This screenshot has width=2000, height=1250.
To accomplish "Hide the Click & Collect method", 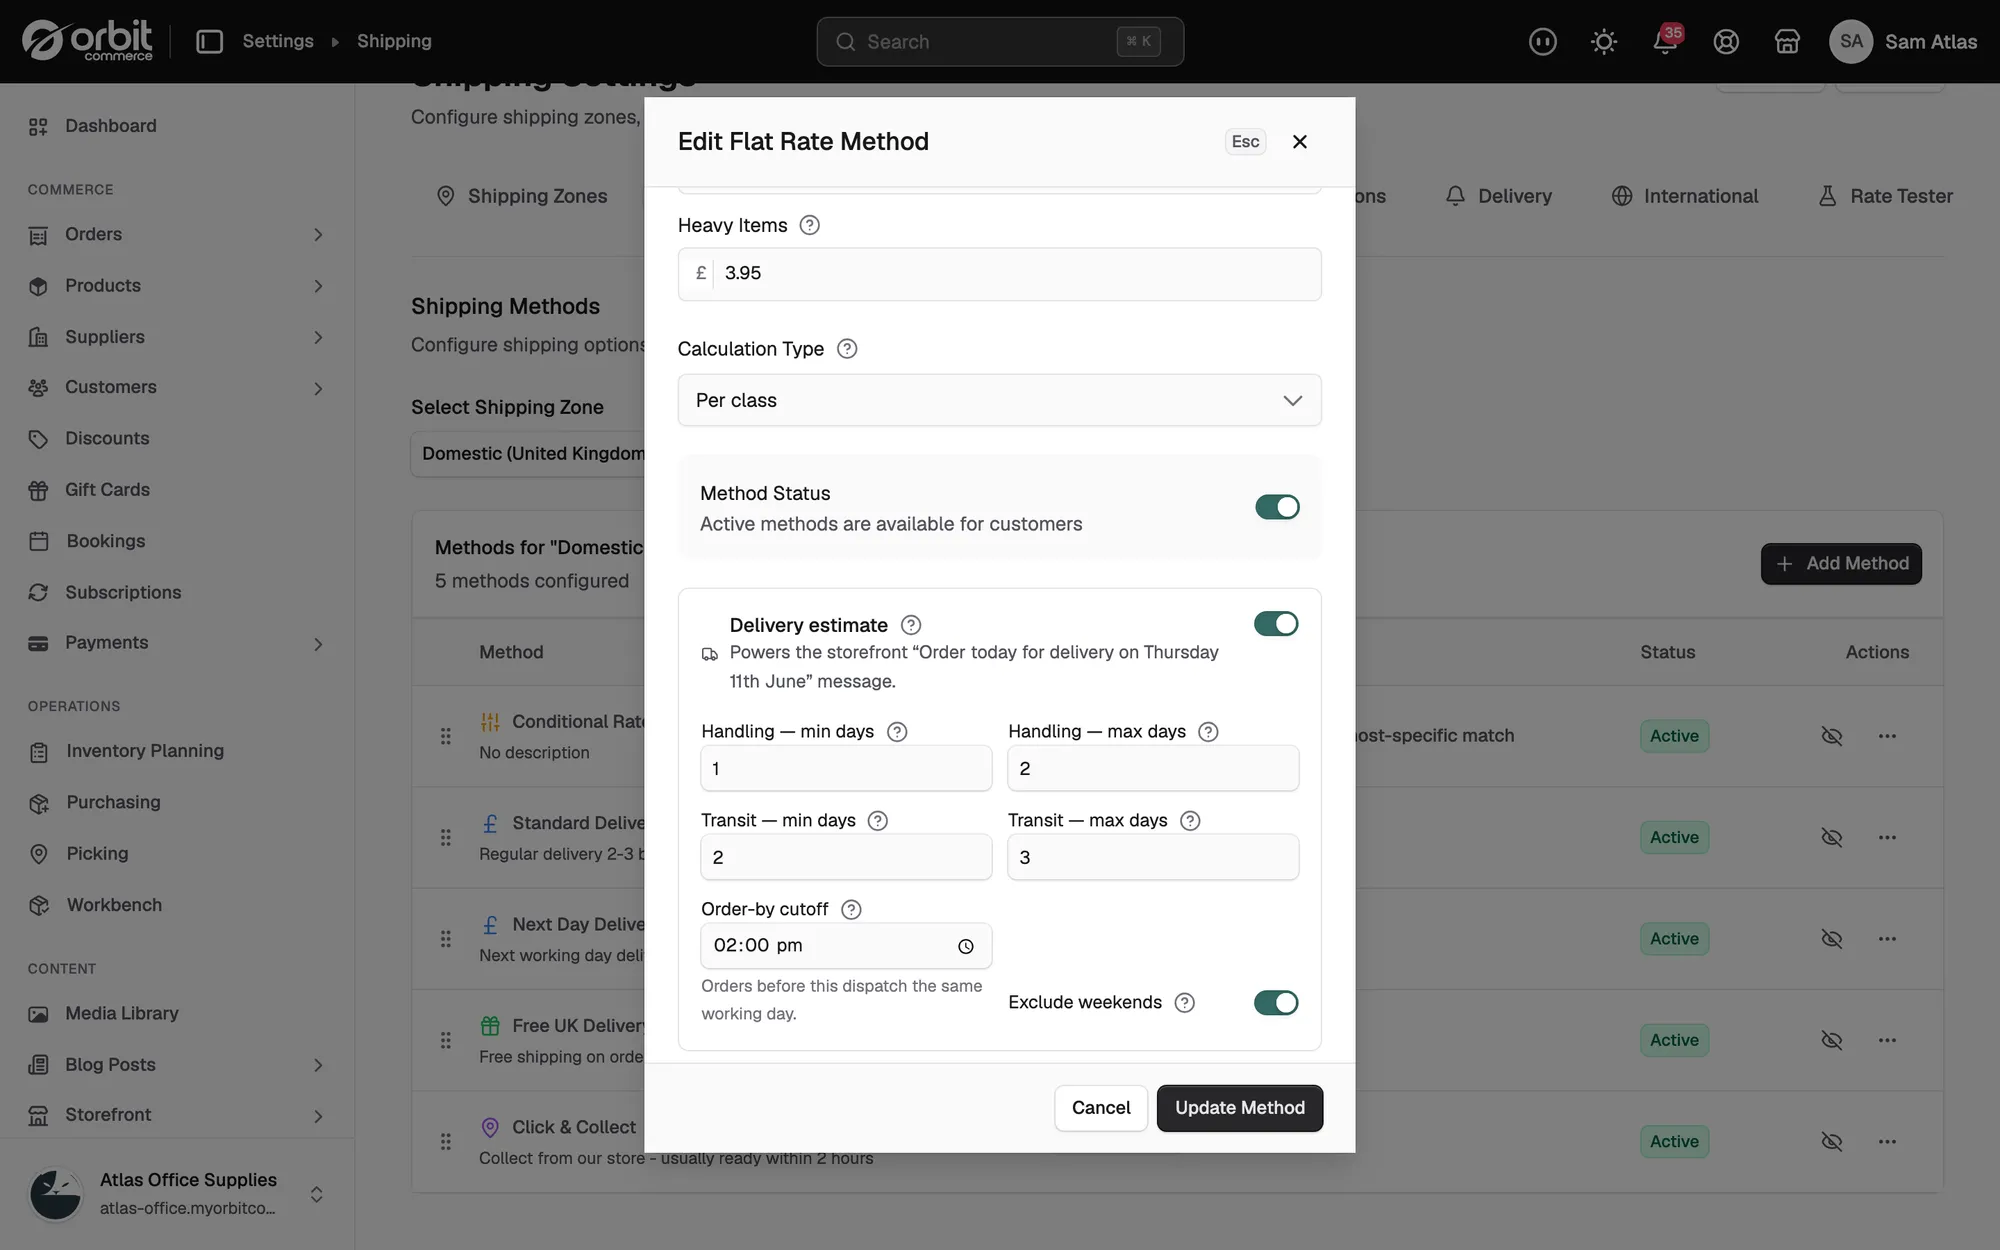I will tap(1832, 1142).
